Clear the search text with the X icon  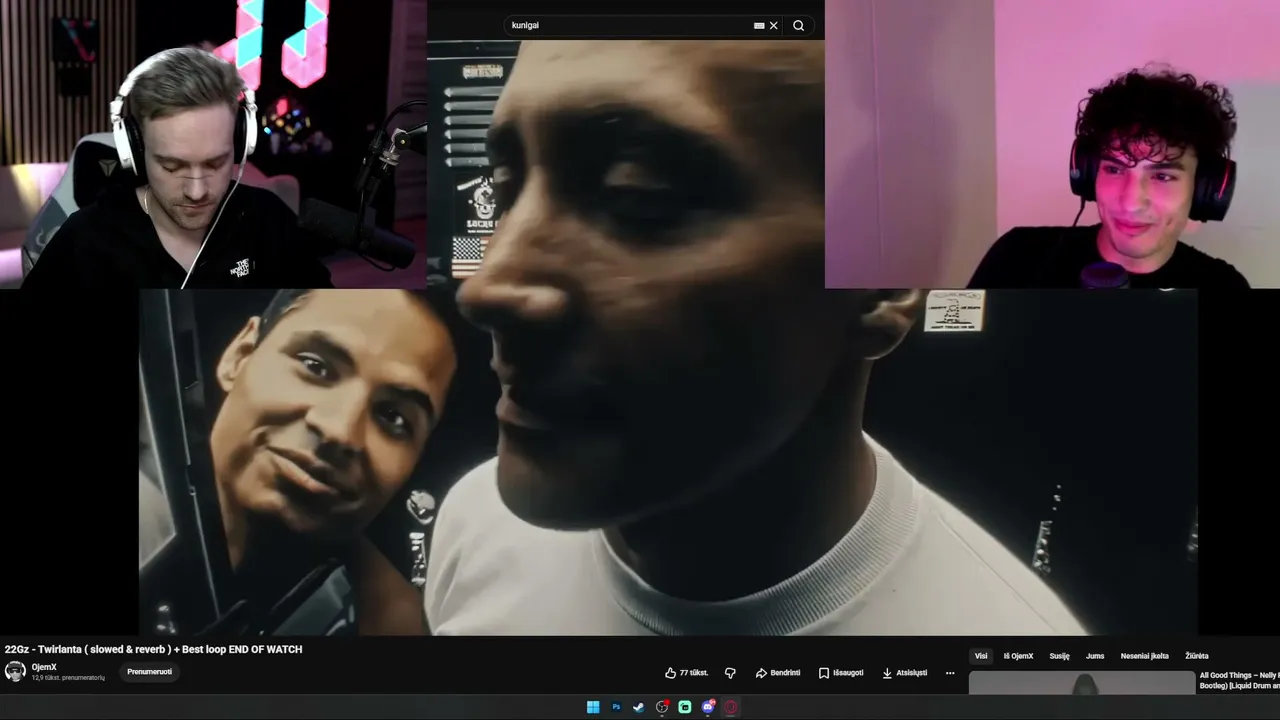coord(773,26)
